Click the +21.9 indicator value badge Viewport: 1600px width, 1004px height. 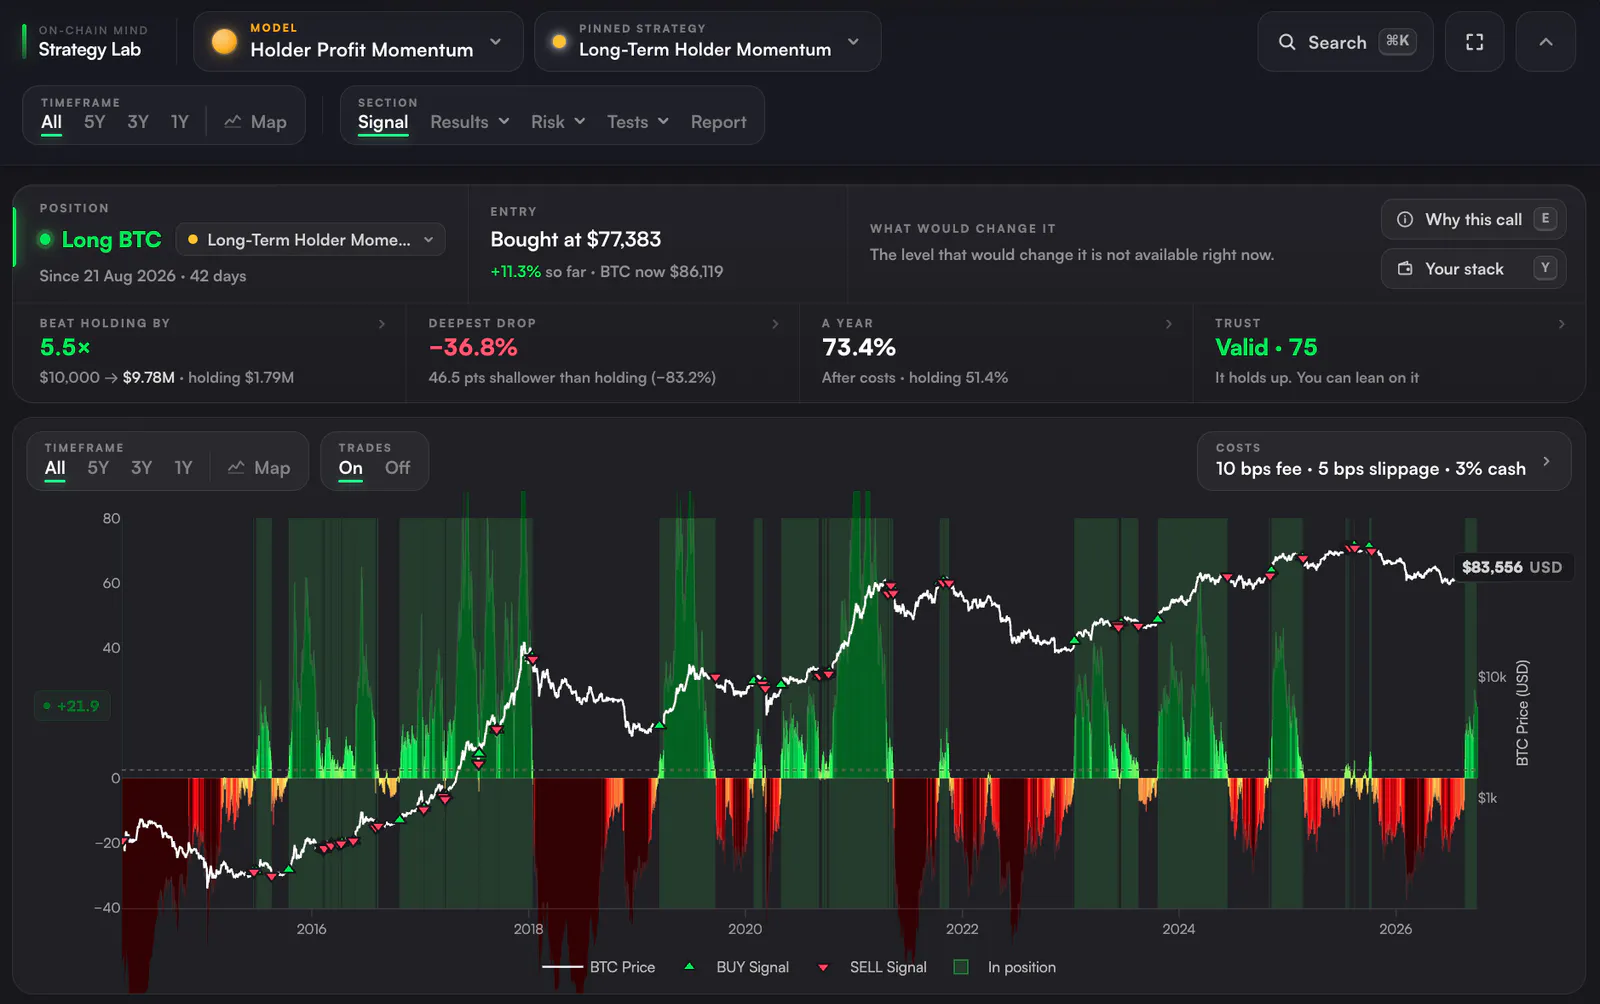[71, 706]
